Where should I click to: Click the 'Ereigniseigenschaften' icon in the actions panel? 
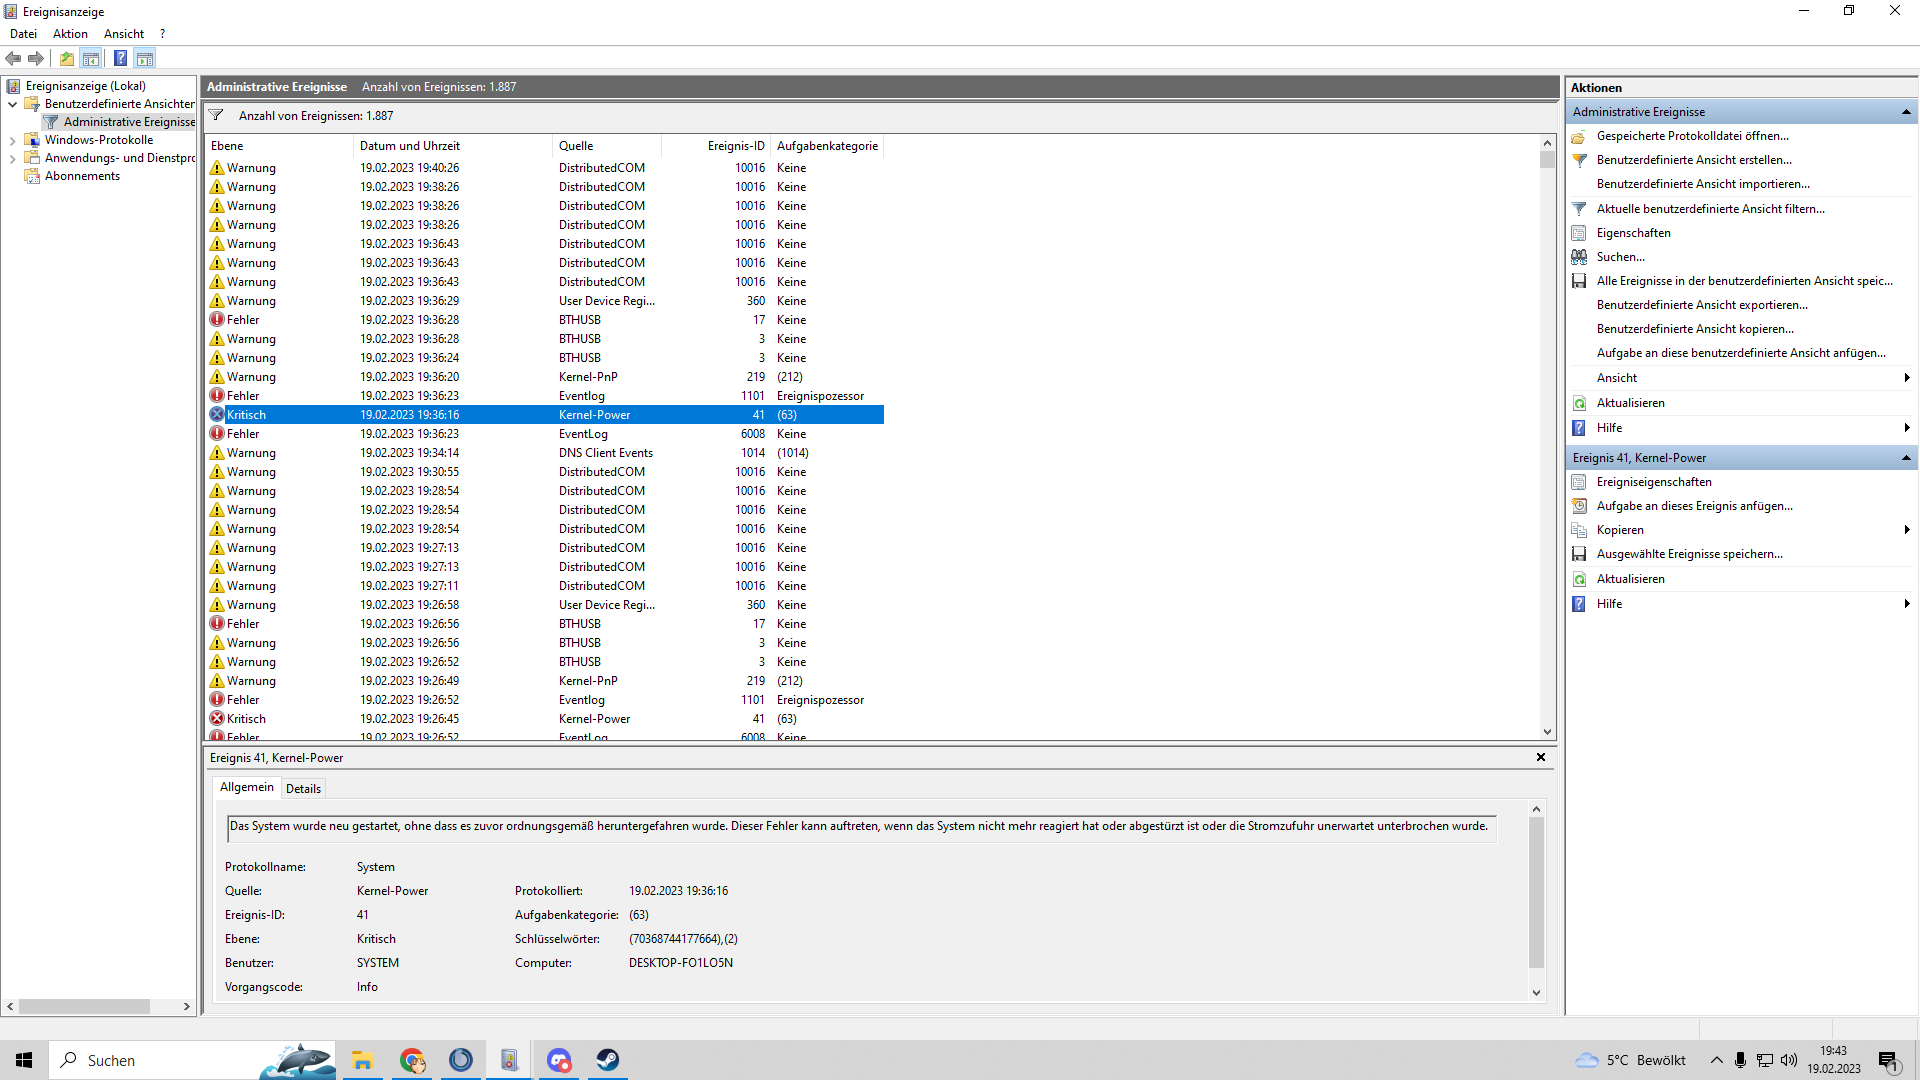pyautogui.click(x=1579, y=482)
